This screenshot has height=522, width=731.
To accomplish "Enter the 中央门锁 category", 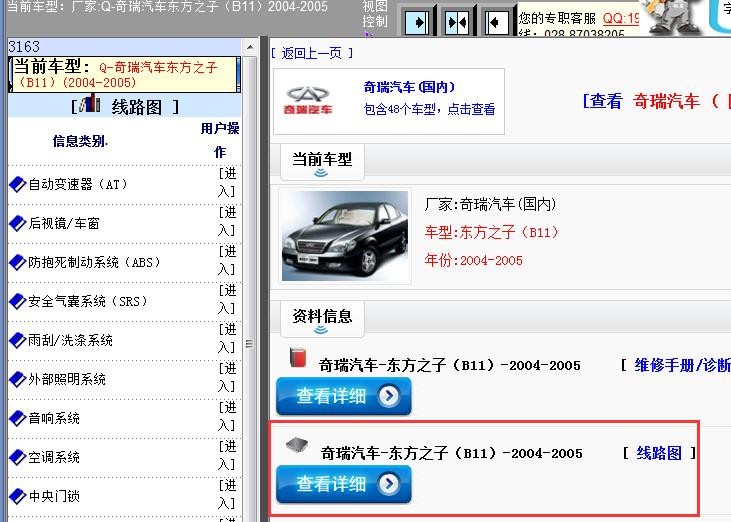I will 228,494.
